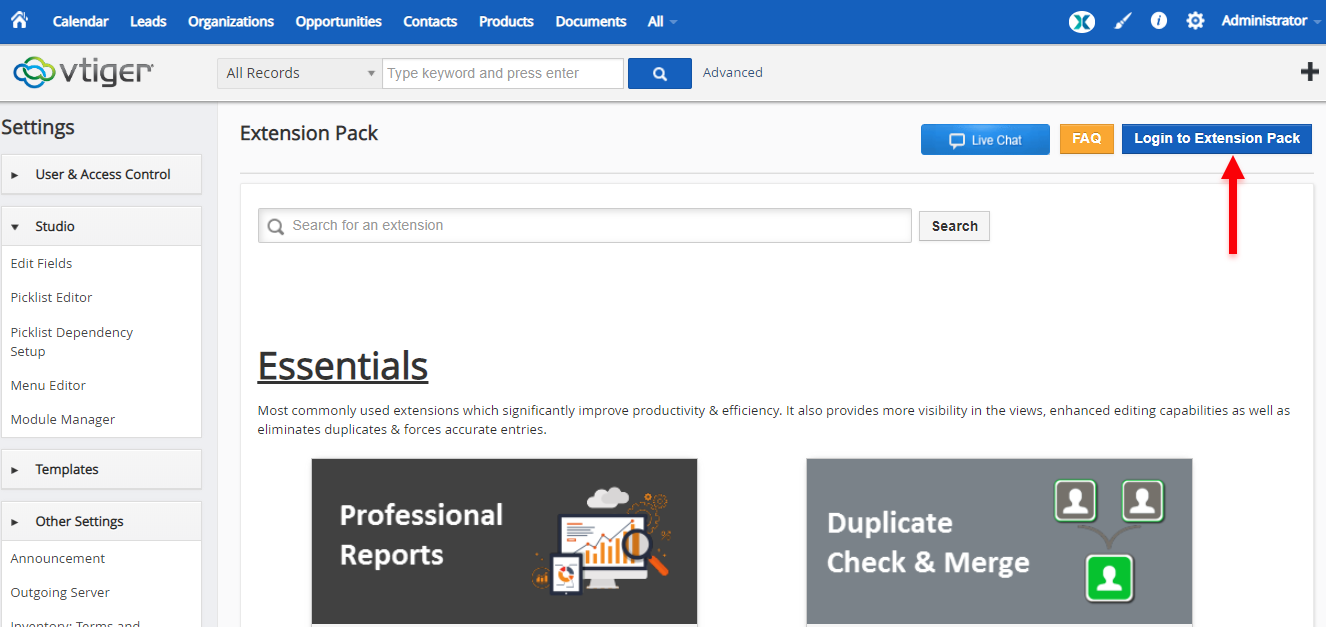Open the Picklist Editor link
The image size is (1326, 627).
[51, 297]
